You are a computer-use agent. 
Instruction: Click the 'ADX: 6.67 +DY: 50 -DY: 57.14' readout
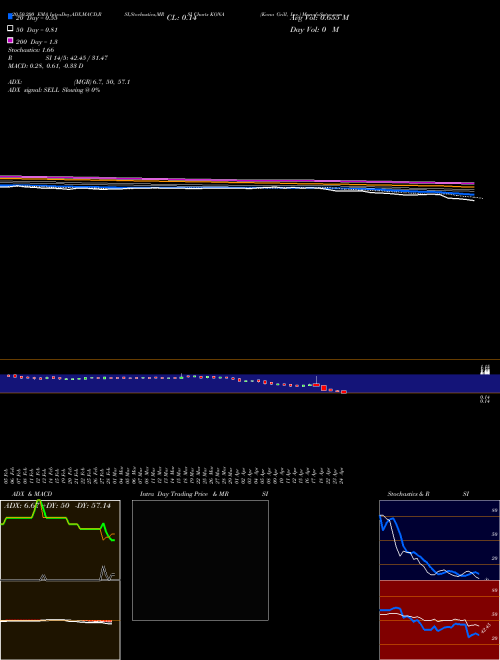point(58,506)
